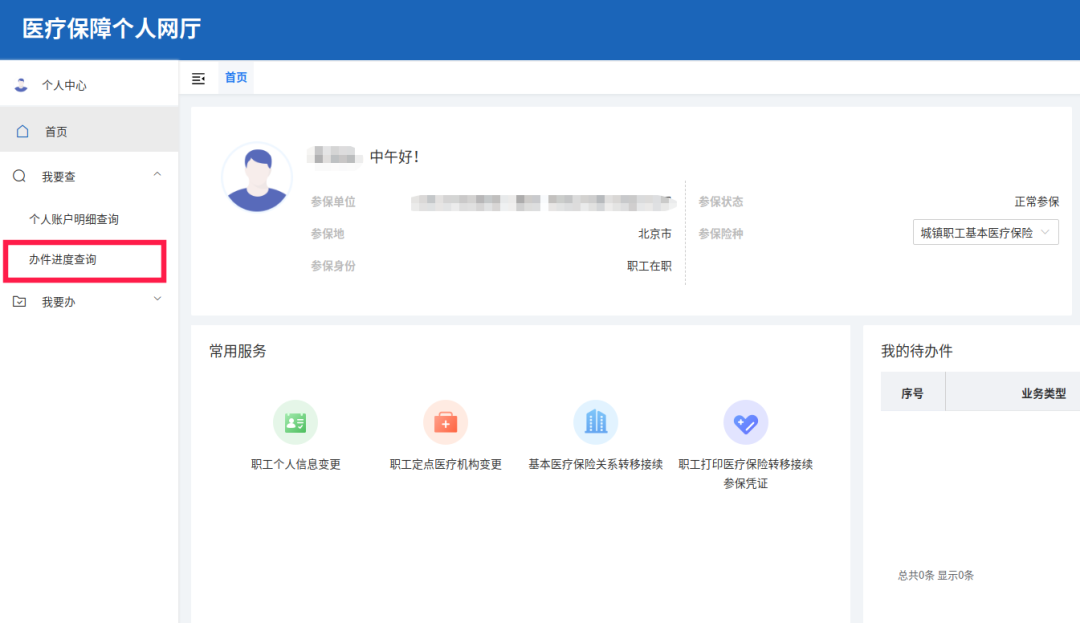Click the 职工个人信息变更 text link
Viewport: 1080px width, 623px height.
295,464
